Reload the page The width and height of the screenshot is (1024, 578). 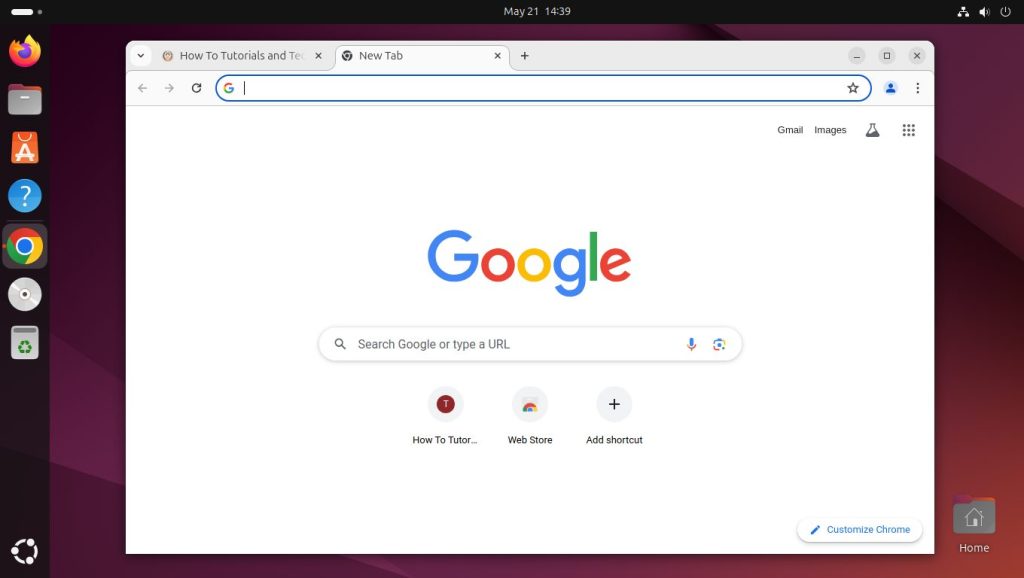pos(196,88)
